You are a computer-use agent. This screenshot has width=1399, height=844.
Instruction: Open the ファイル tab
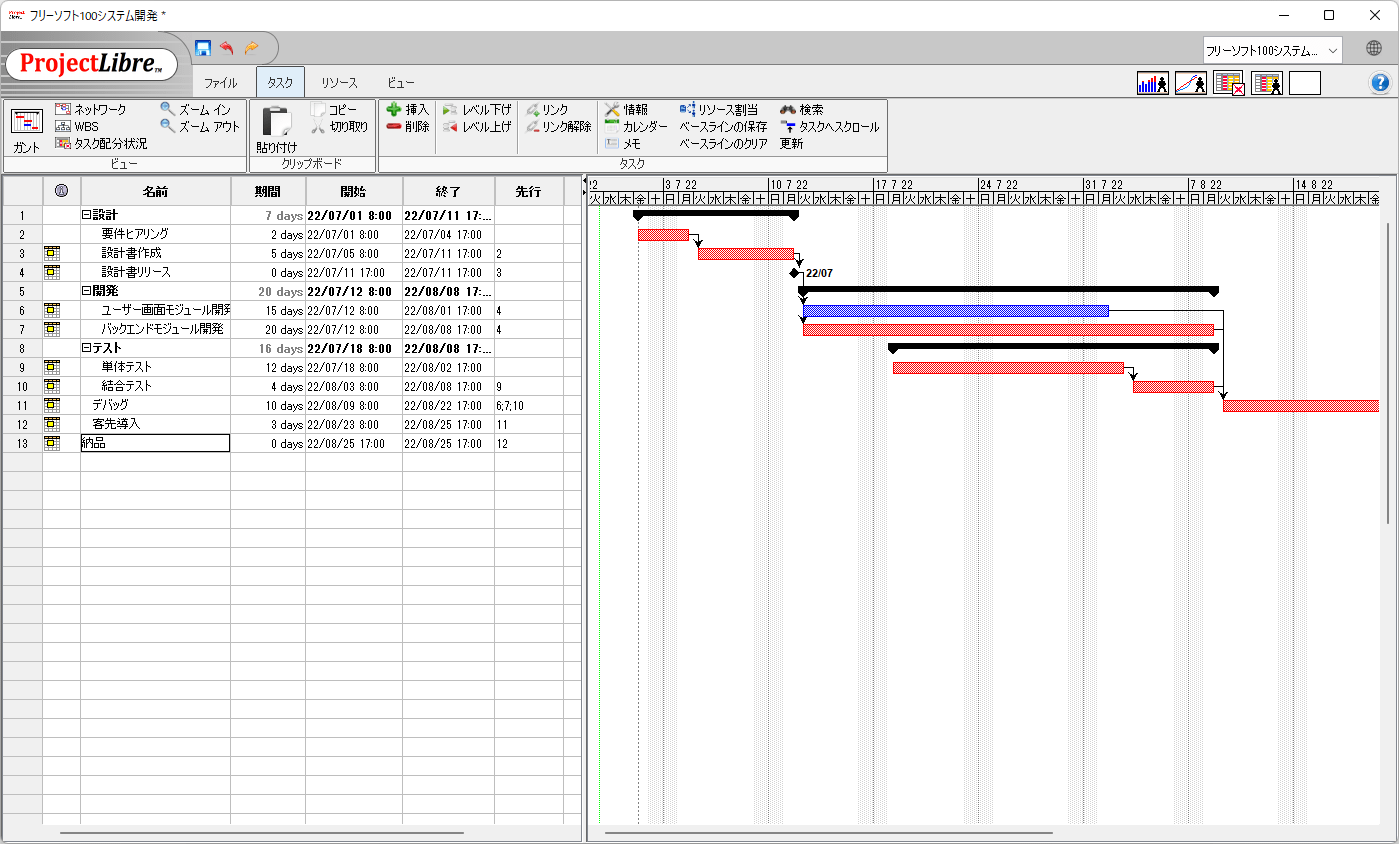(220, 83)
